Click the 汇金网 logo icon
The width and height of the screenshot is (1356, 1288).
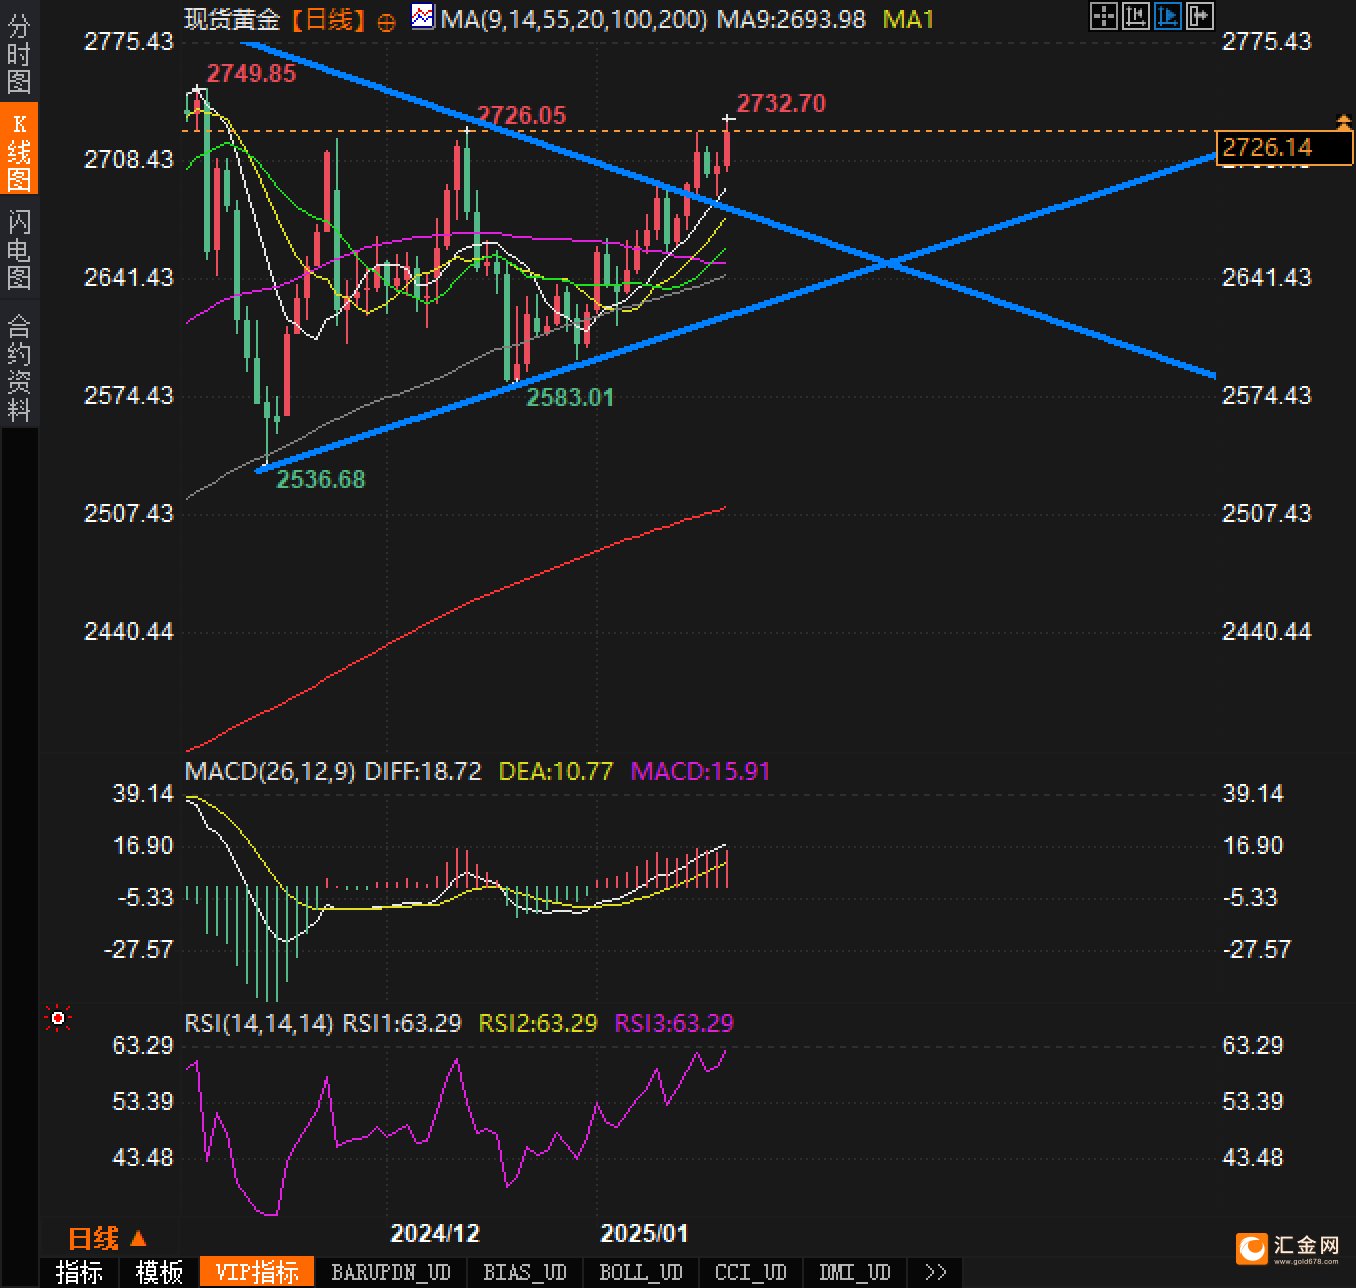click(x=1251, y=1248)
